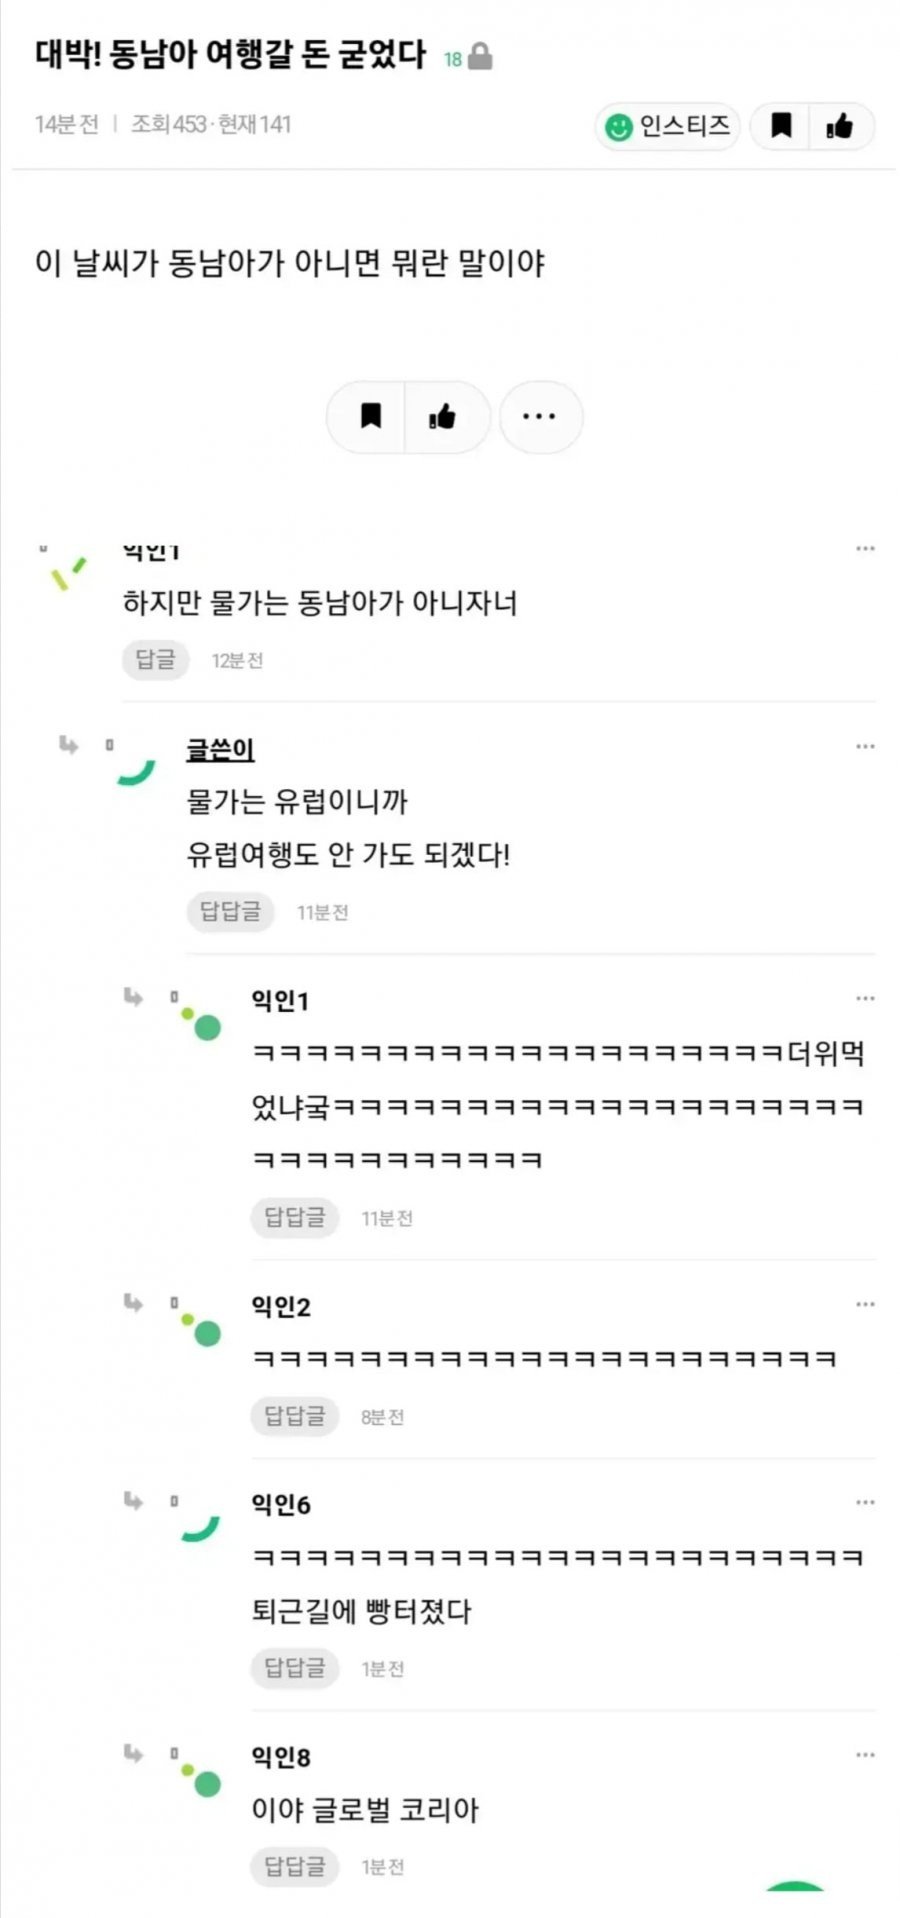
Task: Toggle the thumbs-up like below the post body
Action: pos(445,417)
